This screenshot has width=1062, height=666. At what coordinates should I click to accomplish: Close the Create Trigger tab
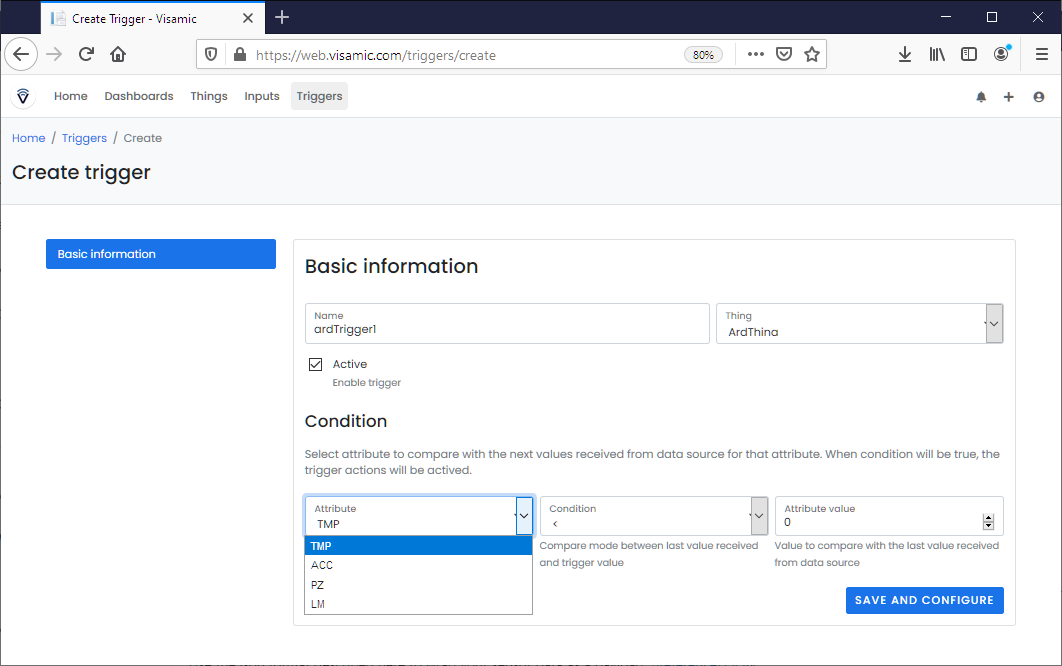click(248, 18)
